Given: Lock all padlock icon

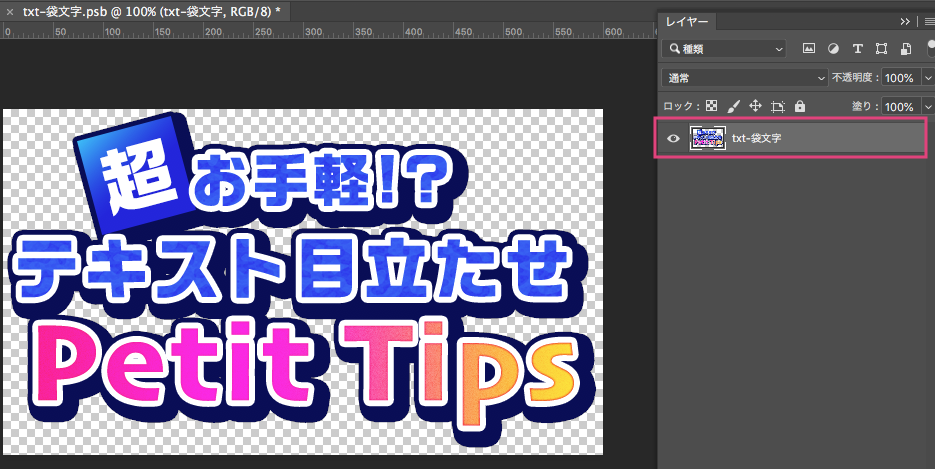Looking at the screenshot, I should point(800,106).
